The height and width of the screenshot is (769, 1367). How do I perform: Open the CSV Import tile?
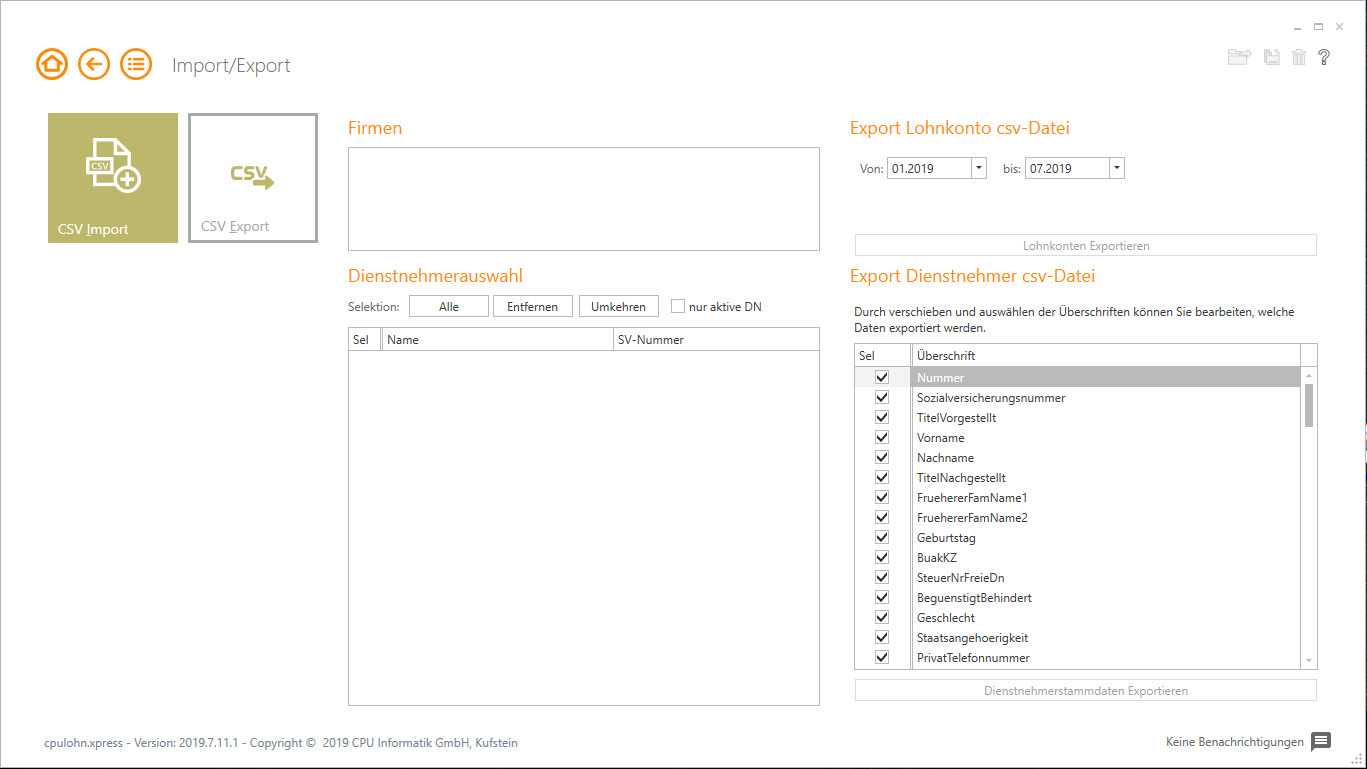coord(113,178)
